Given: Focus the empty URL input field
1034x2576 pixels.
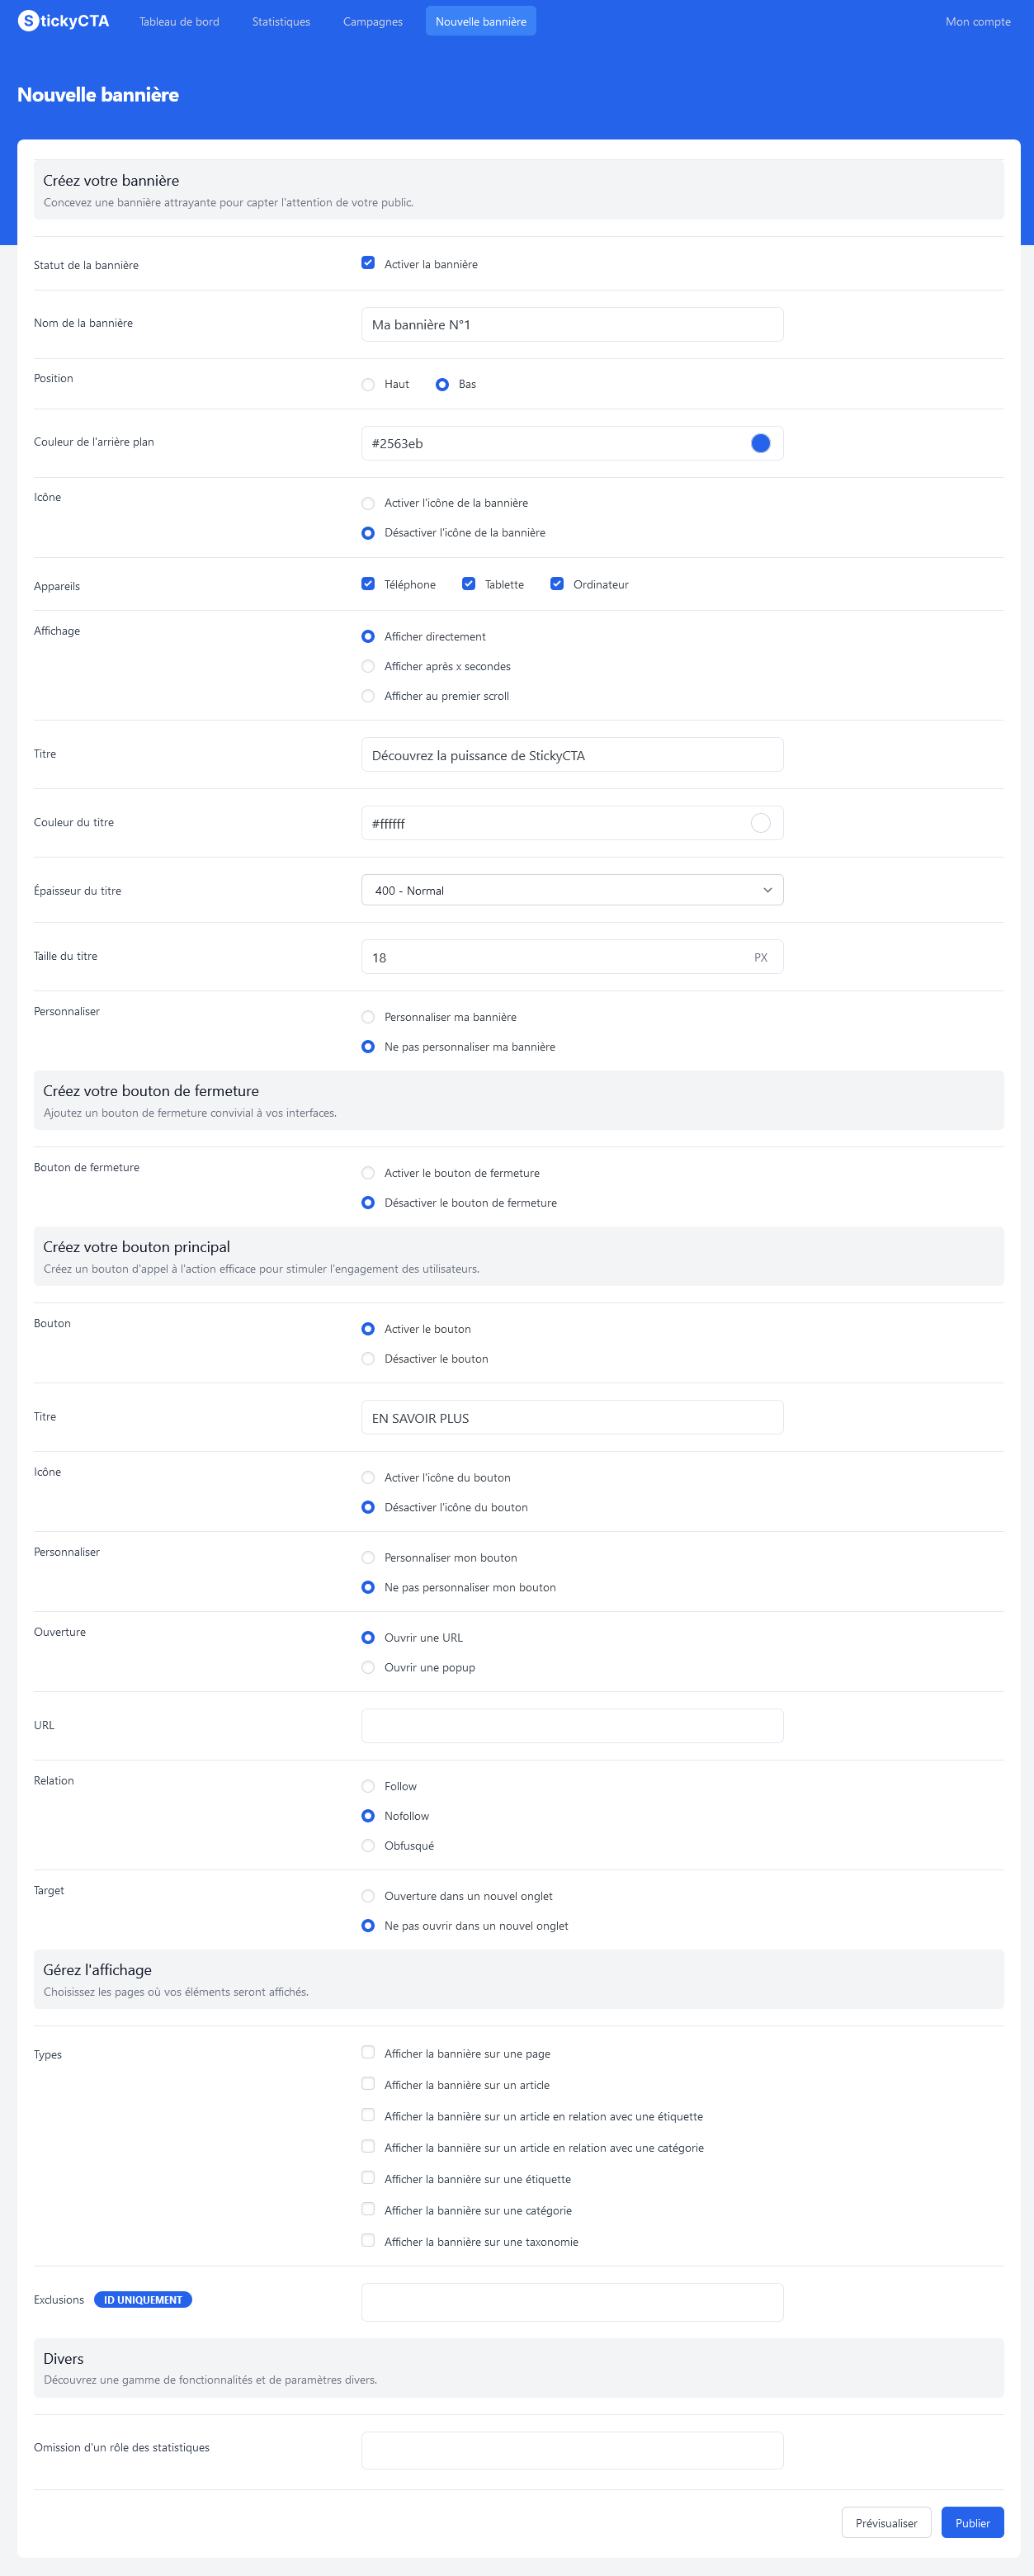Looking at the screenshot, I should pyautogui.click(x=572, y=1726).
